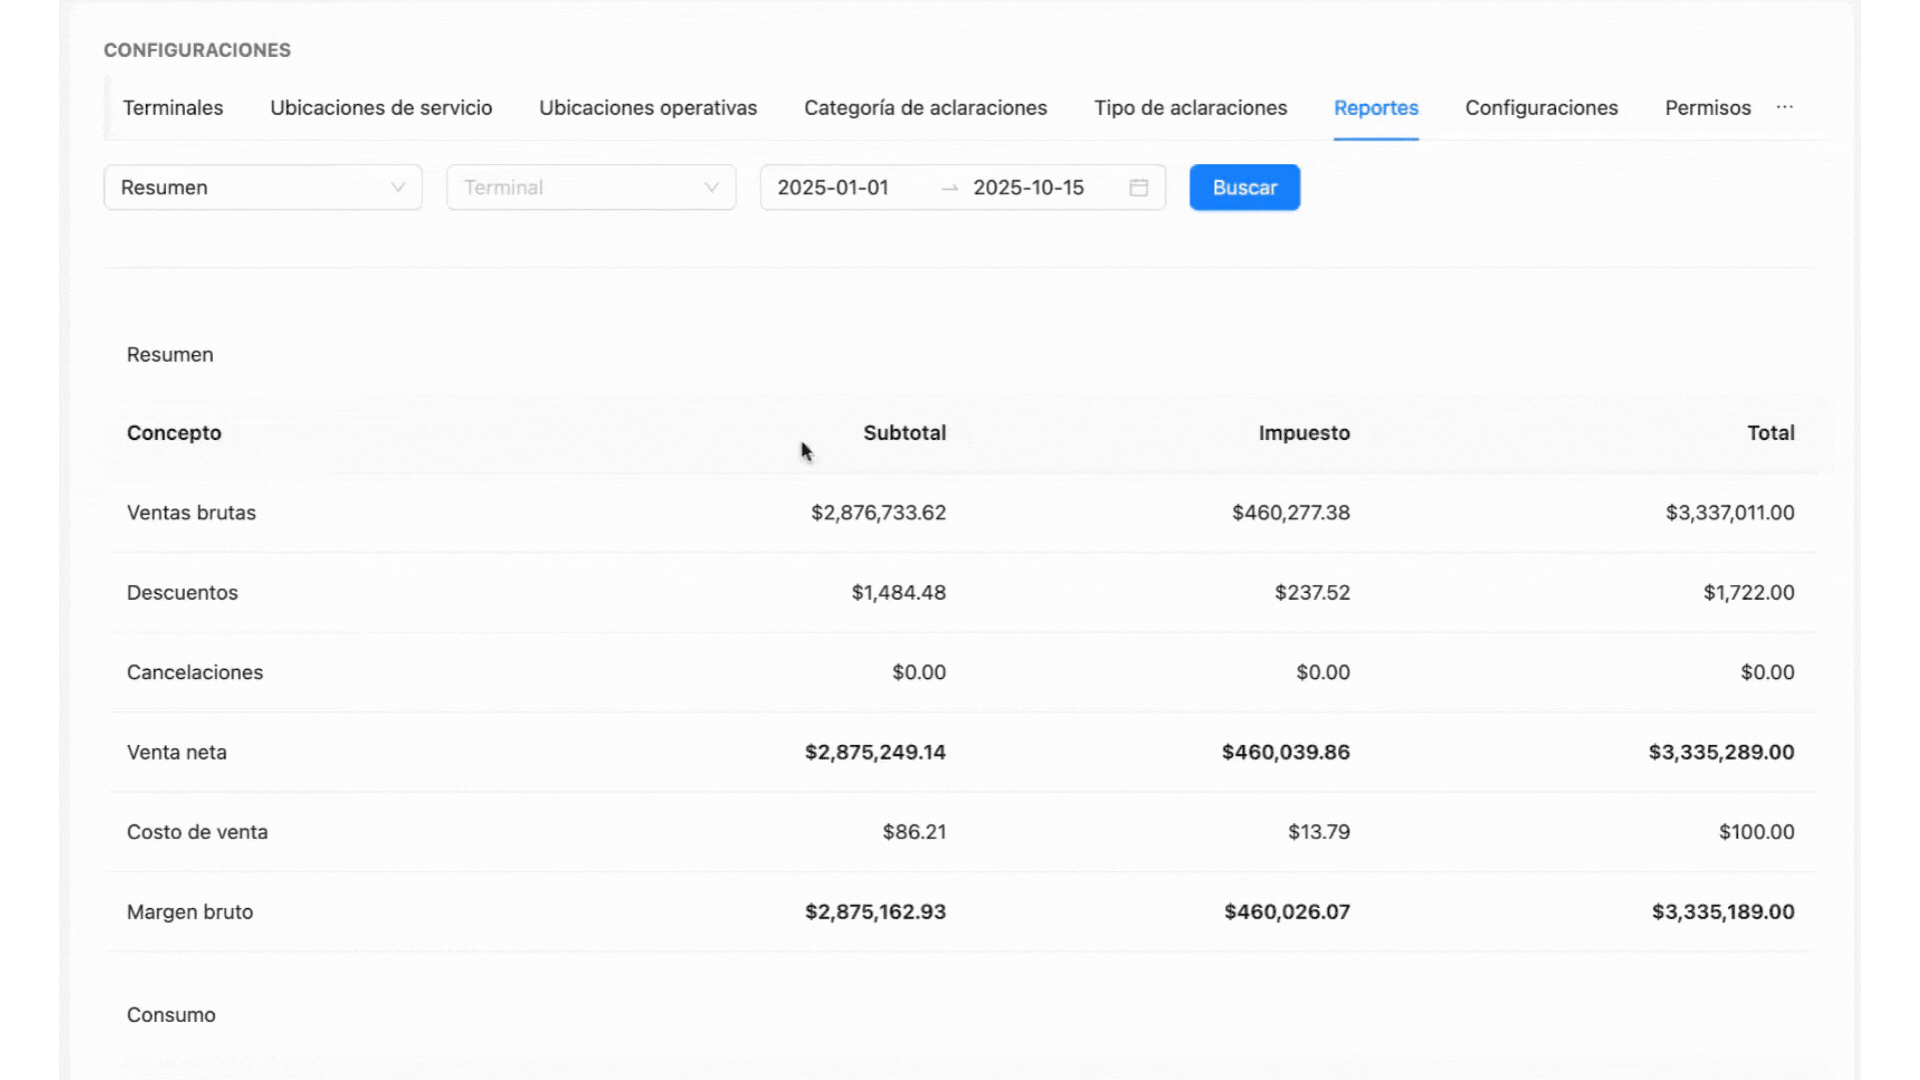Click the calendar icon in date range
1920x1080 pixels.
pos(1138,188)
